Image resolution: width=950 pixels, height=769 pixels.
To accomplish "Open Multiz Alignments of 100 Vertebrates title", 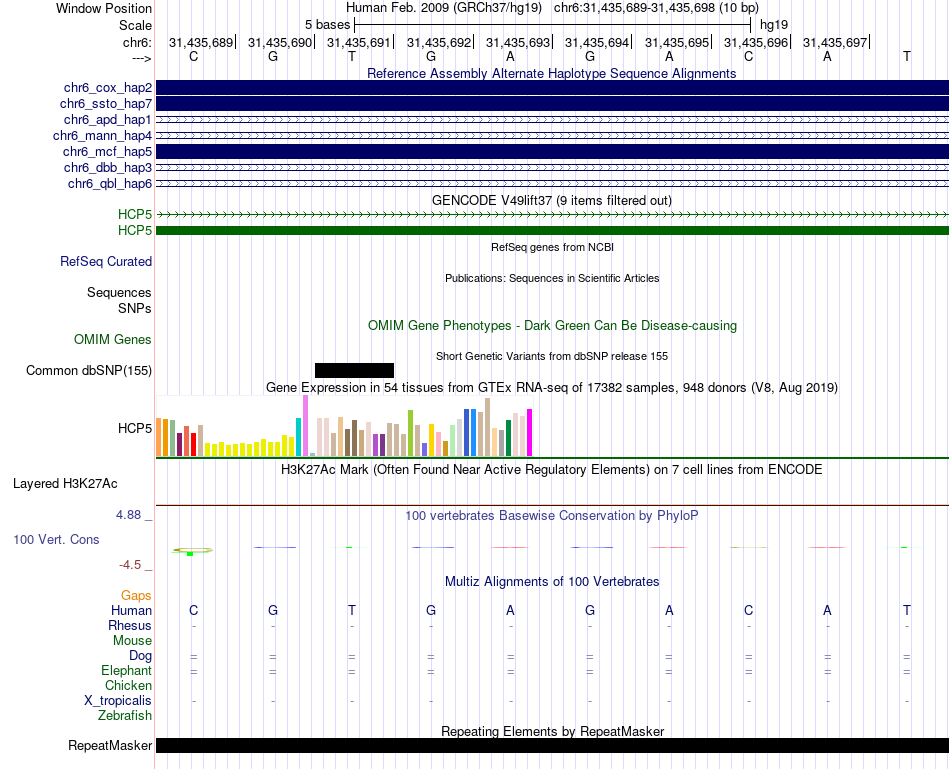I will (x=552, y=582).
